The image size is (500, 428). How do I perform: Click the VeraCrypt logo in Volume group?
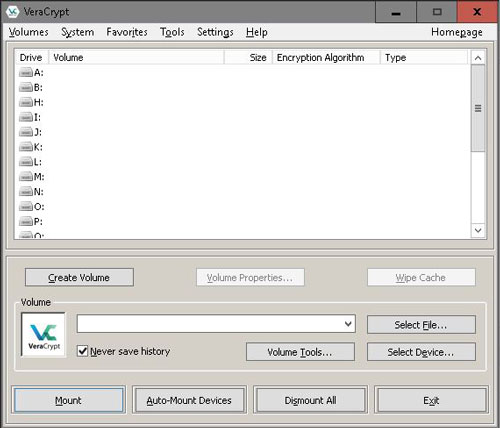[x=44, y=335]
